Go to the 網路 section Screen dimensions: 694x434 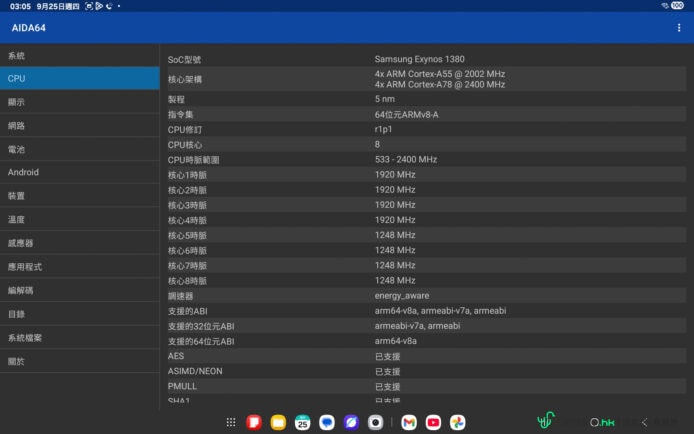[x=80, y=126]
